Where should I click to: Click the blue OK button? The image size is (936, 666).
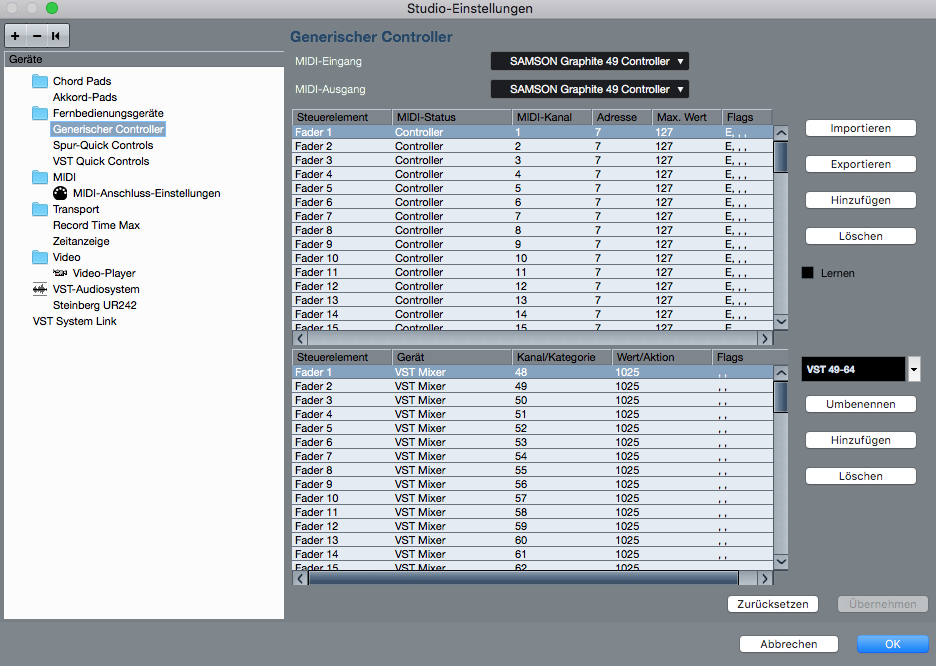pos(892,644)
